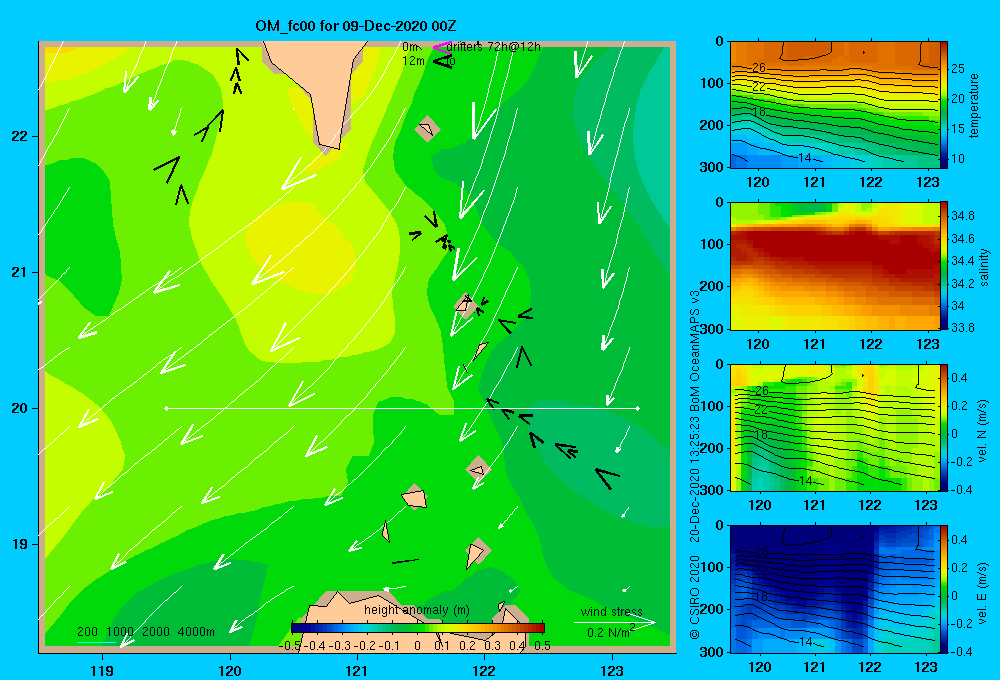Click latitude label 20 on main map axis

tap(20, 408)
